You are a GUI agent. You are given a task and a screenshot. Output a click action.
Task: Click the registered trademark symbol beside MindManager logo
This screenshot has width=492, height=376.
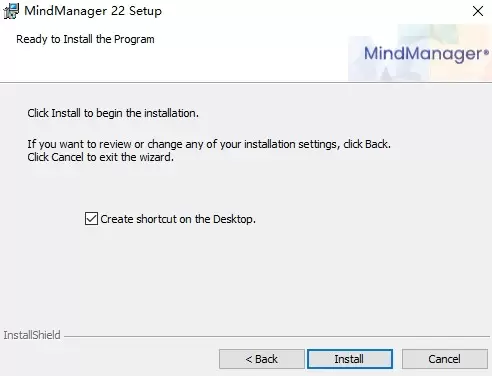click(x=486, y=52)
